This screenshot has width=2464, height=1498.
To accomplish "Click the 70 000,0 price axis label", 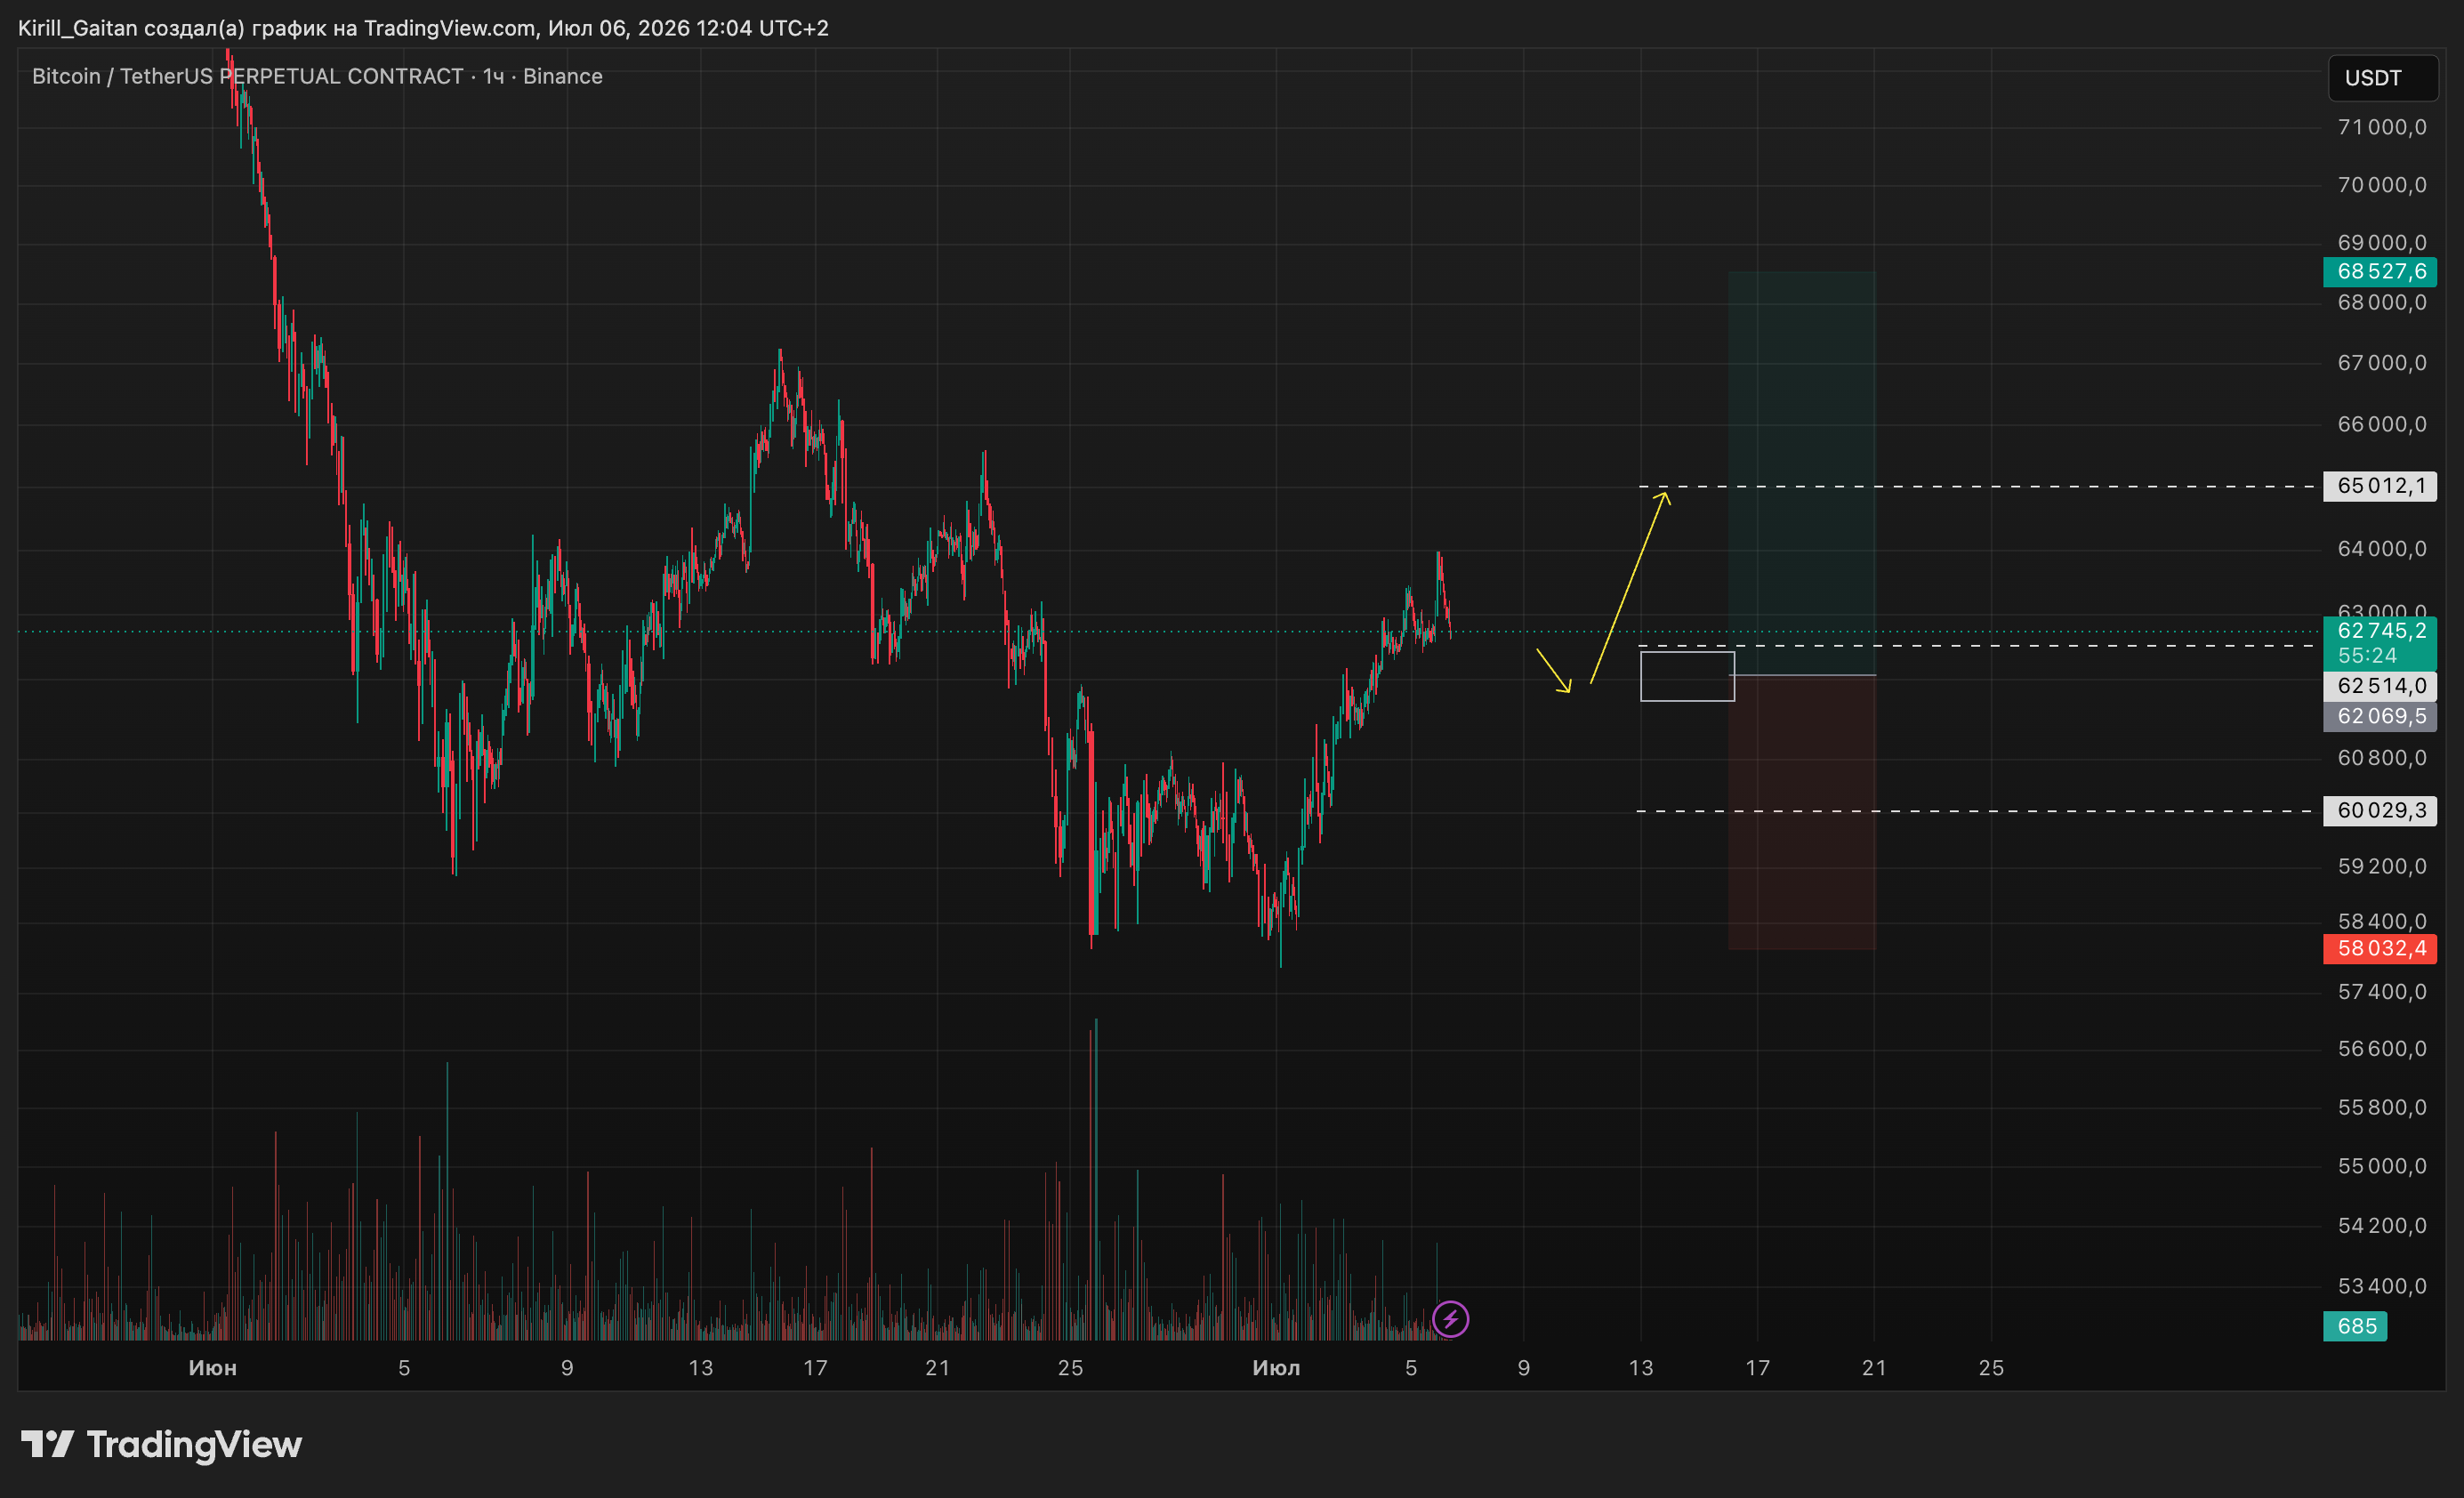I will (2382, 186).
